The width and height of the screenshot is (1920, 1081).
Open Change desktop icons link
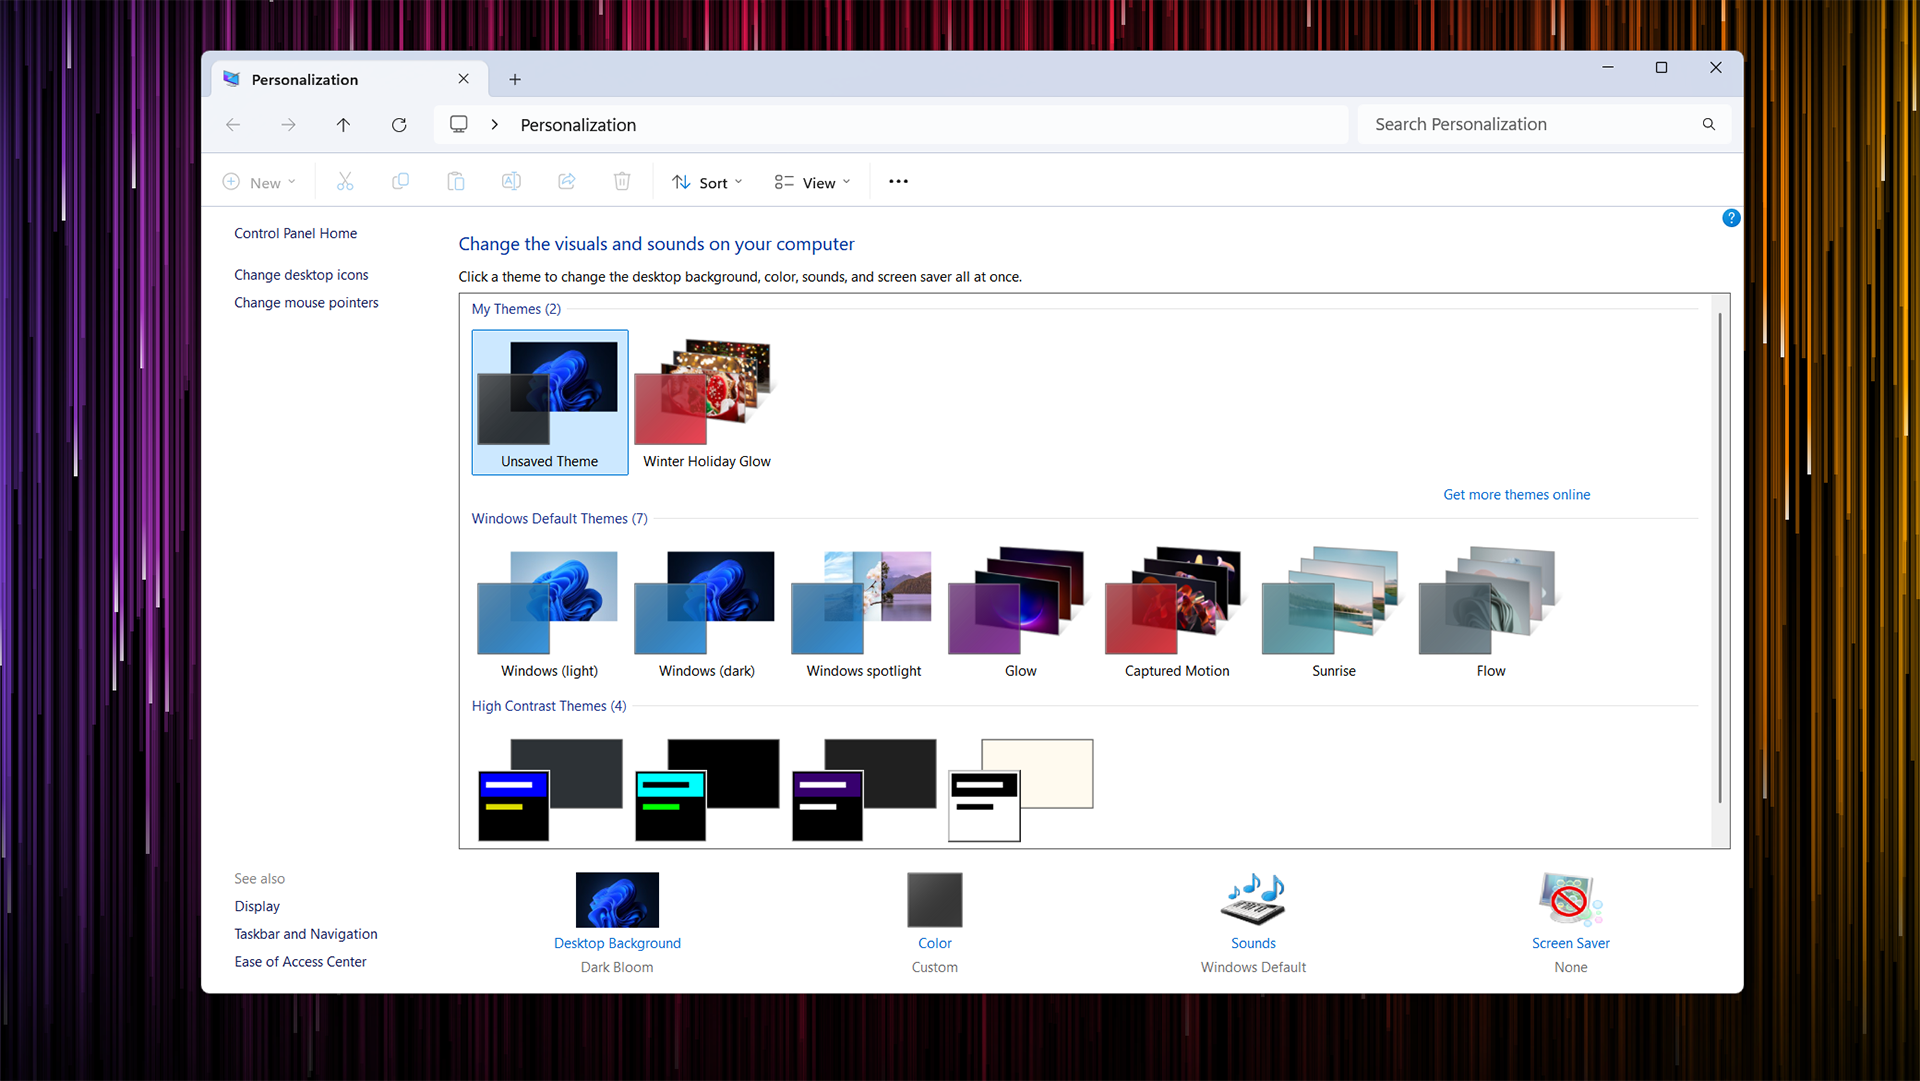(301, 275)
